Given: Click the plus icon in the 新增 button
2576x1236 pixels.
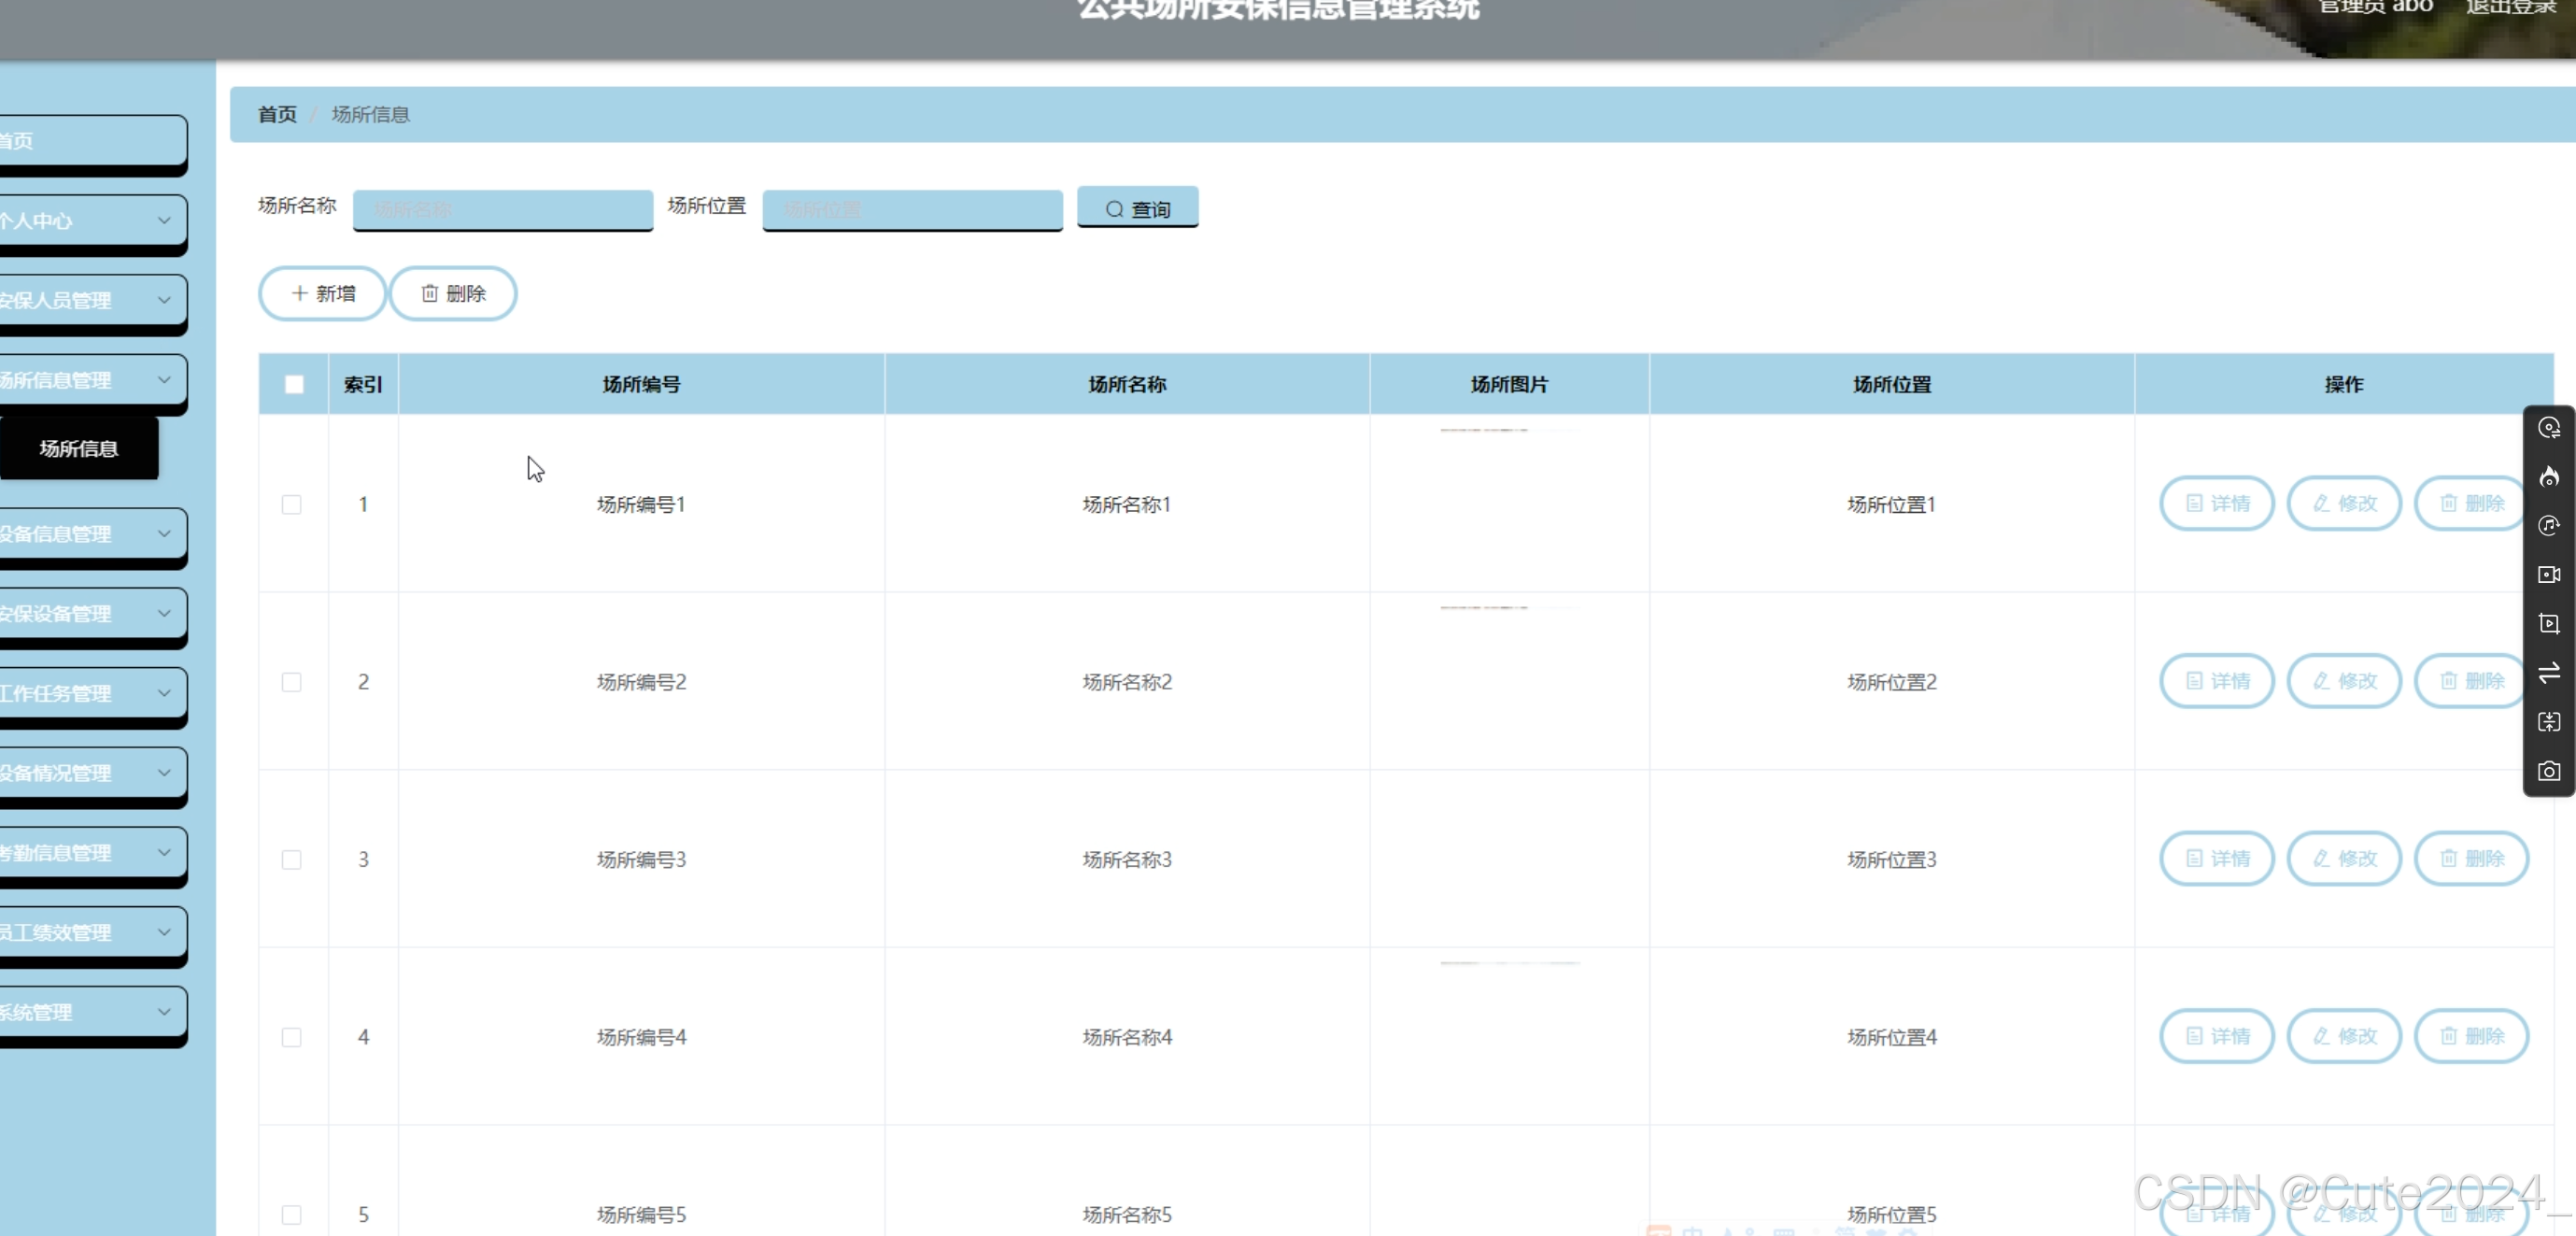Looking at the screenshot, I should (298, 293).
